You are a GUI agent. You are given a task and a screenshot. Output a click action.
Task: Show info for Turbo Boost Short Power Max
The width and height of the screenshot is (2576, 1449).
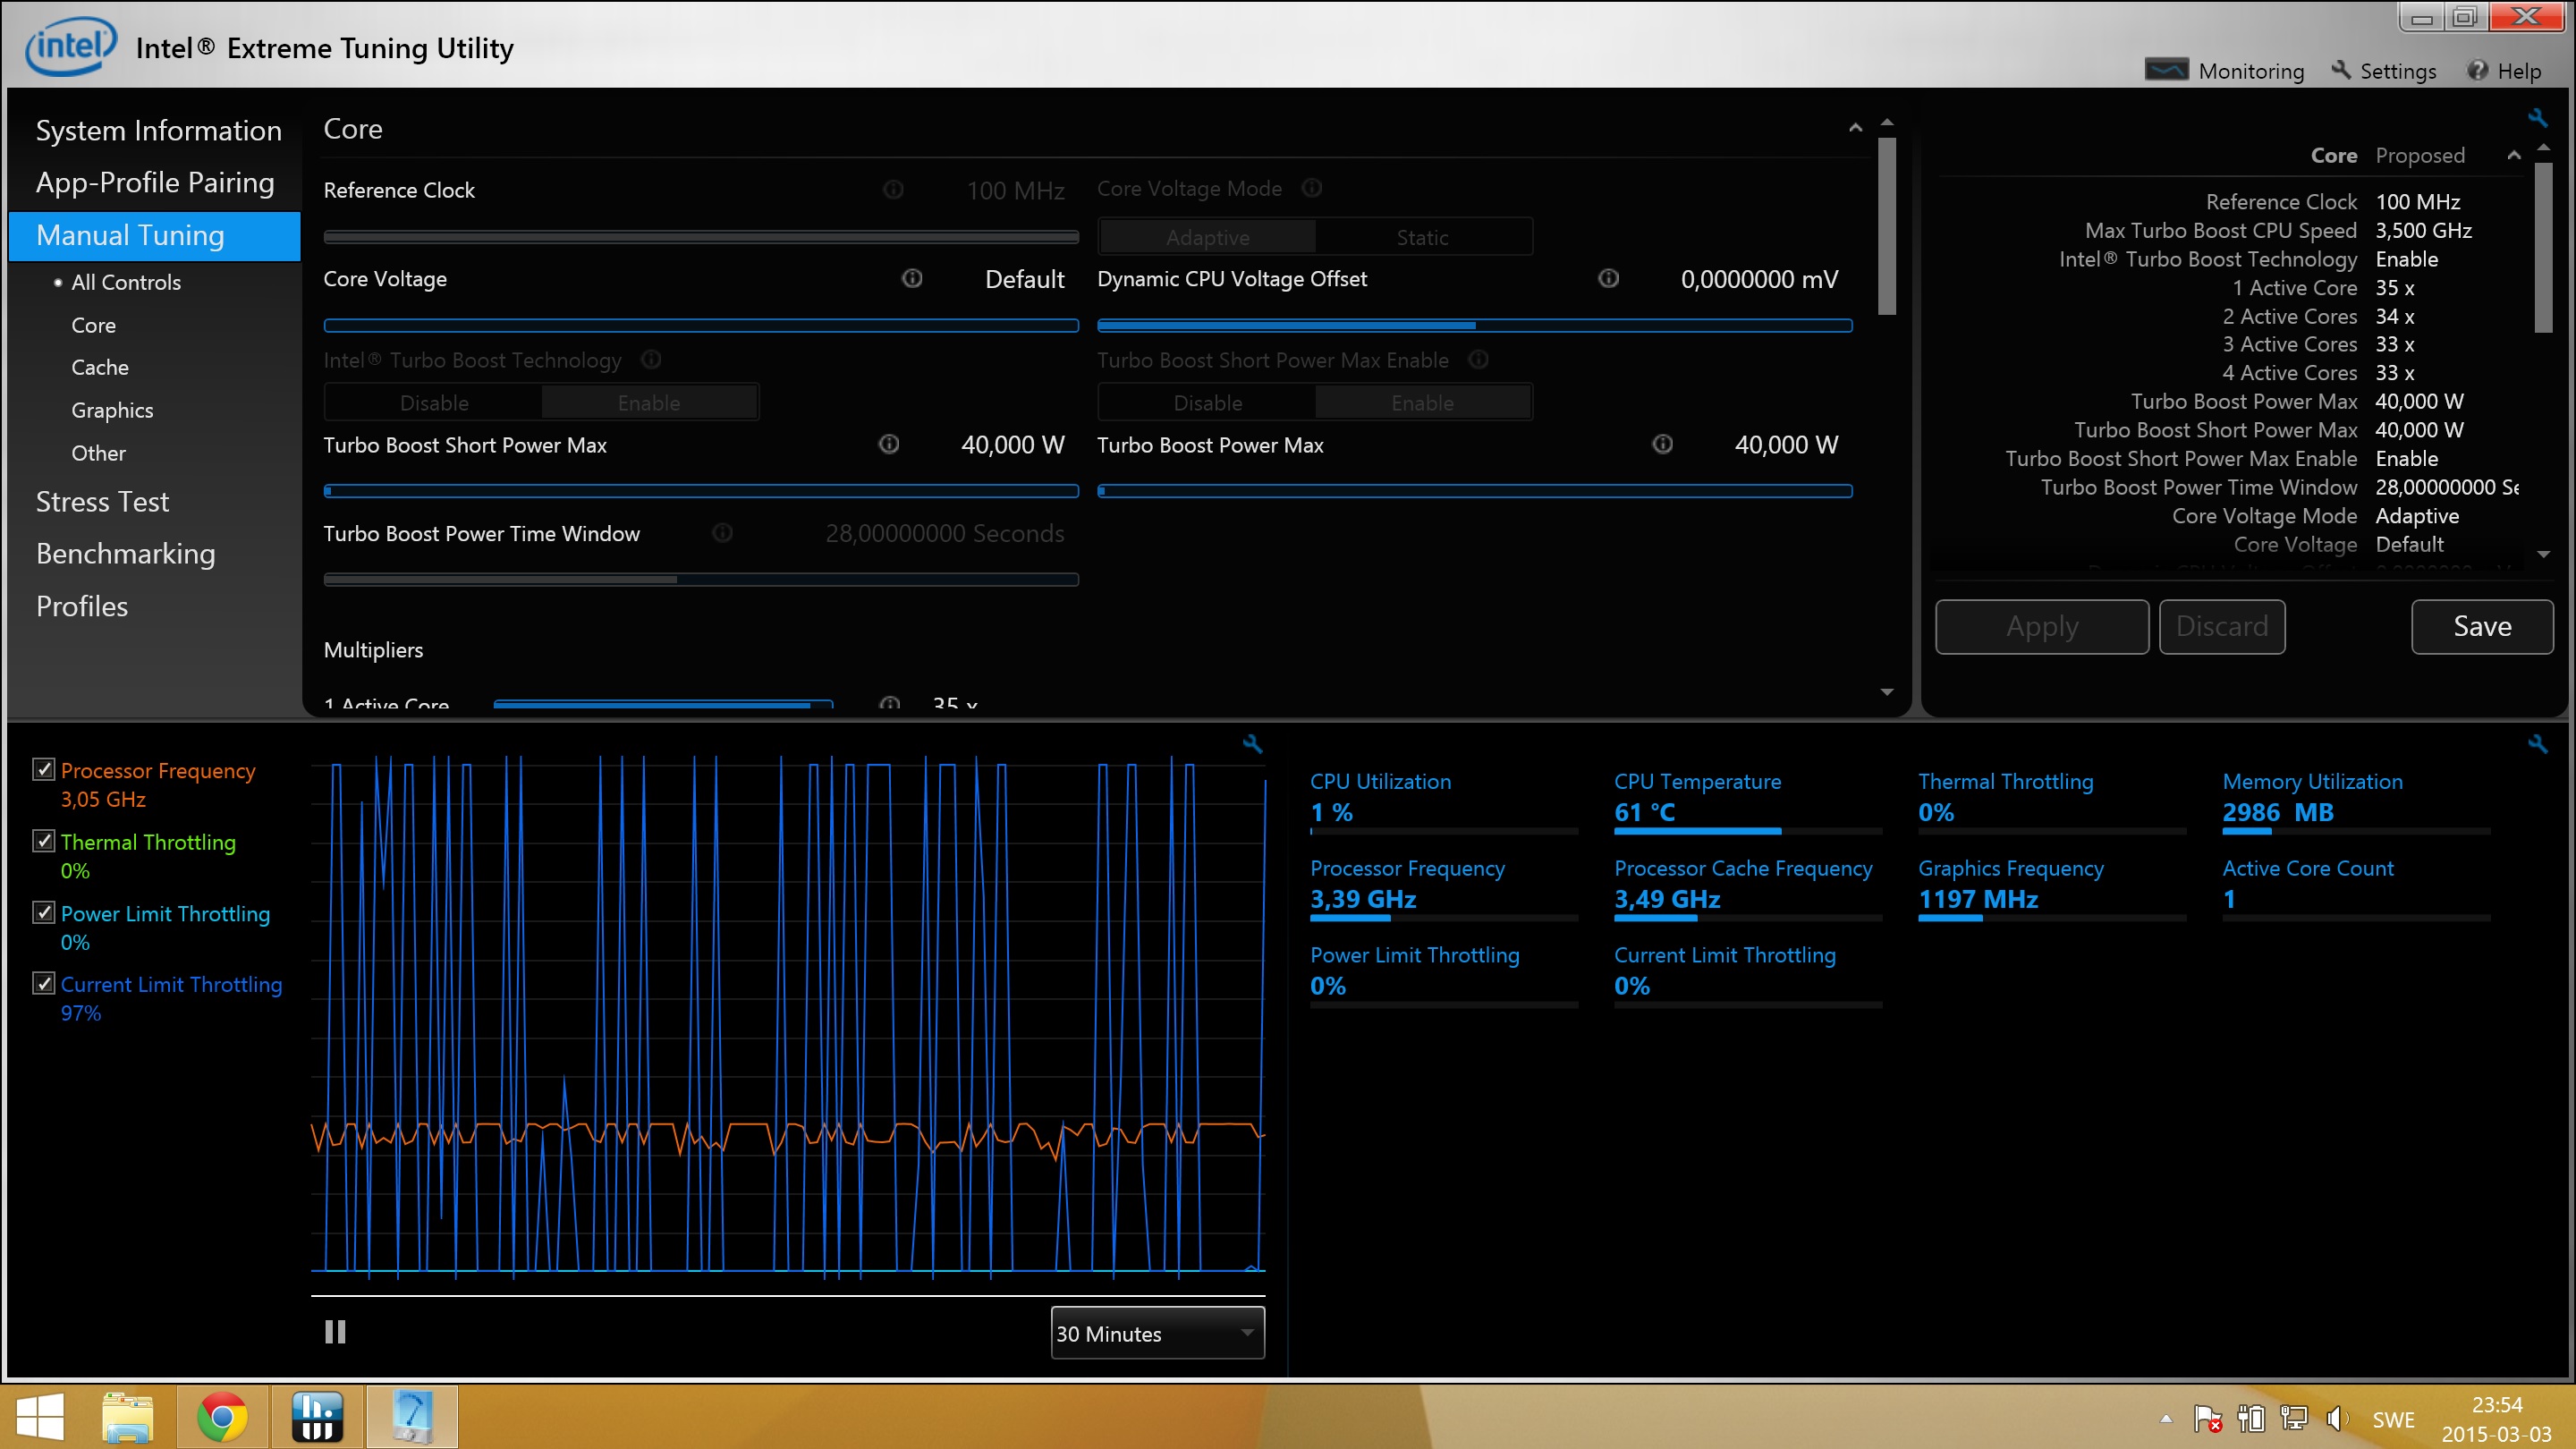(x=889, y=444)
